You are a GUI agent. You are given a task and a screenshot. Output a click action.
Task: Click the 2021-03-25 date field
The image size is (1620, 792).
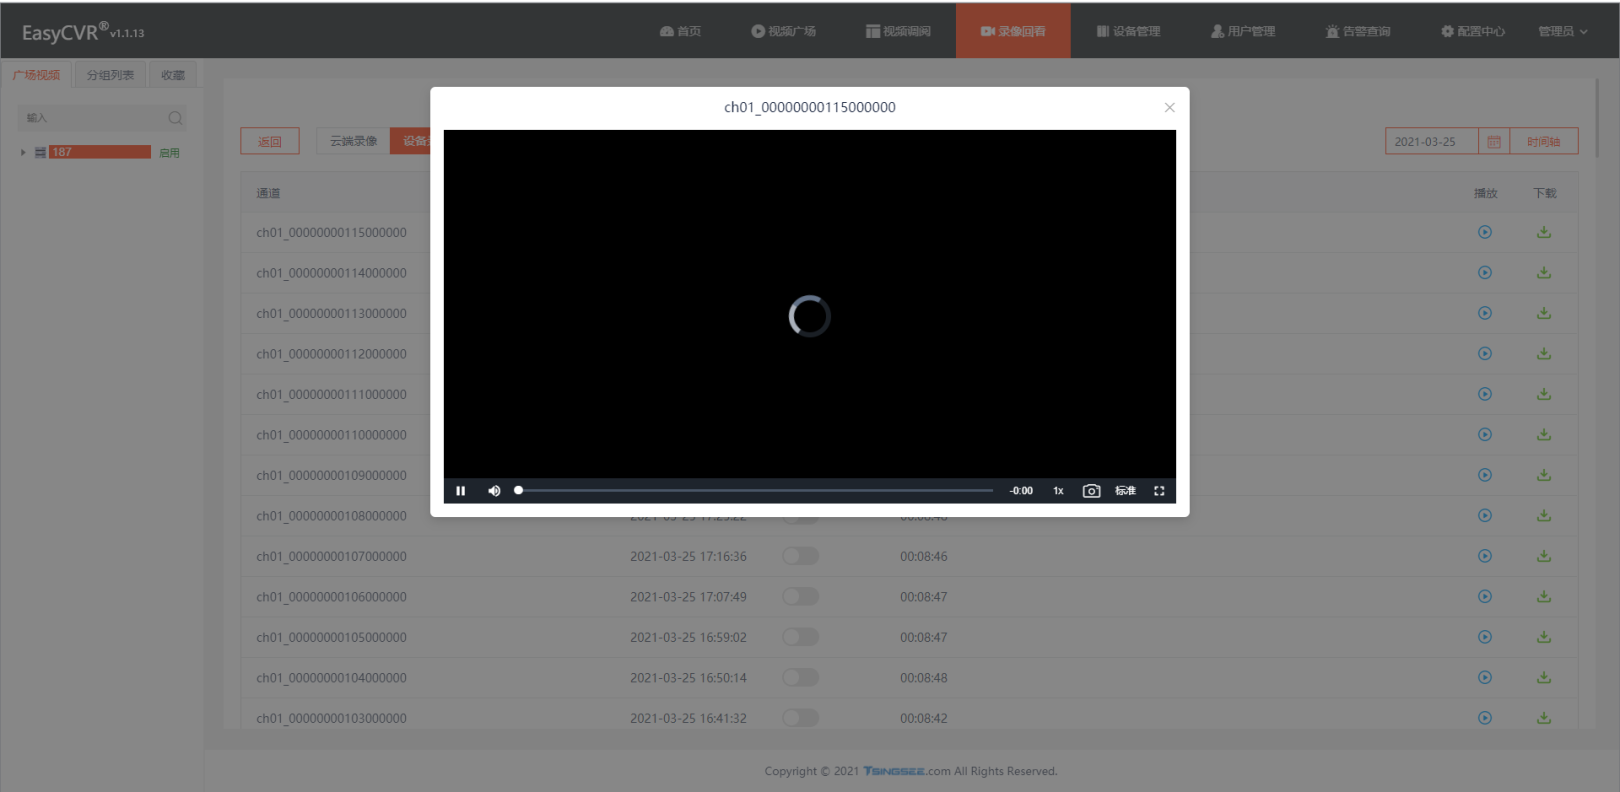(x=1432, y=142)
